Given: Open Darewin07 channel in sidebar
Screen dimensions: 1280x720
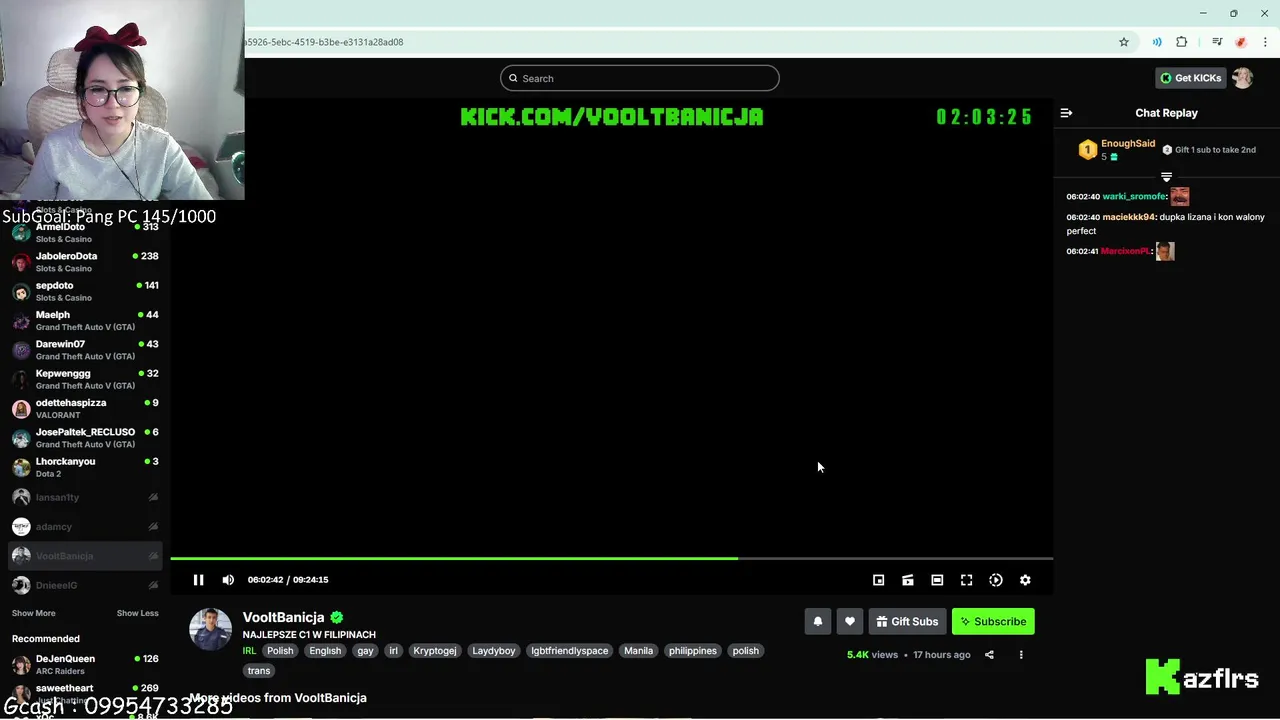Looking at the screenshot, I should coord(85,350).
